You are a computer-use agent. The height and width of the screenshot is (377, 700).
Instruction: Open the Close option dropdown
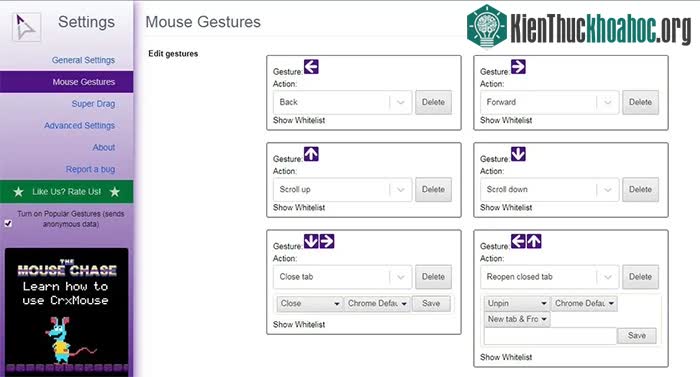tap(310, 303)
